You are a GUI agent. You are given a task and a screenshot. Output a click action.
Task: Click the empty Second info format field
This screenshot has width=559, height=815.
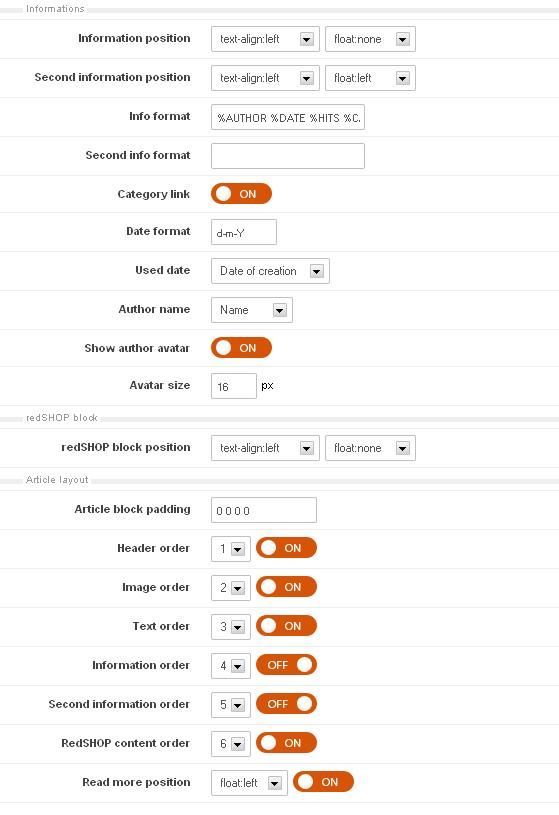288,156
